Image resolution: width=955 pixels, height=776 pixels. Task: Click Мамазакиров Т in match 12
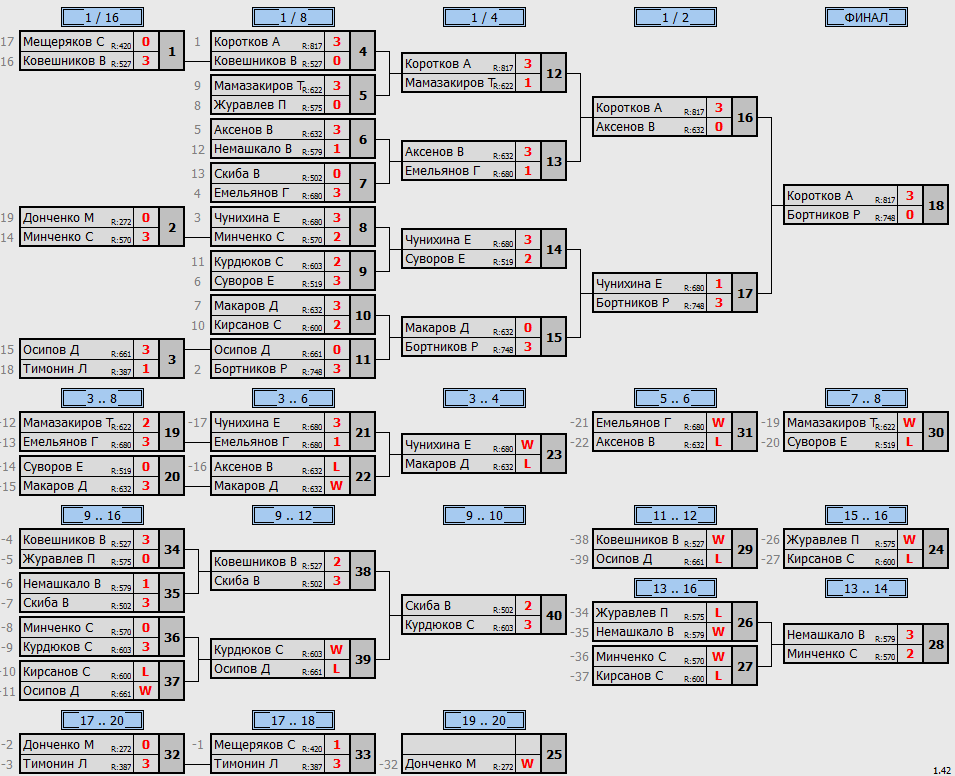pos(449,83)
